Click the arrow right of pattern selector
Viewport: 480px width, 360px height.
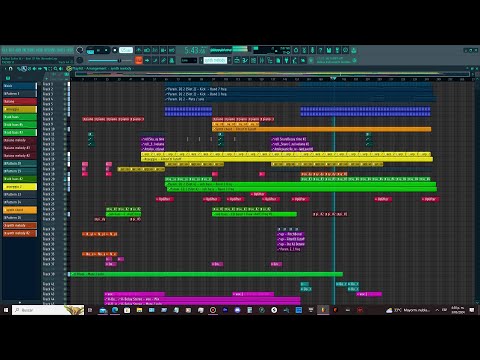(229, 60)
